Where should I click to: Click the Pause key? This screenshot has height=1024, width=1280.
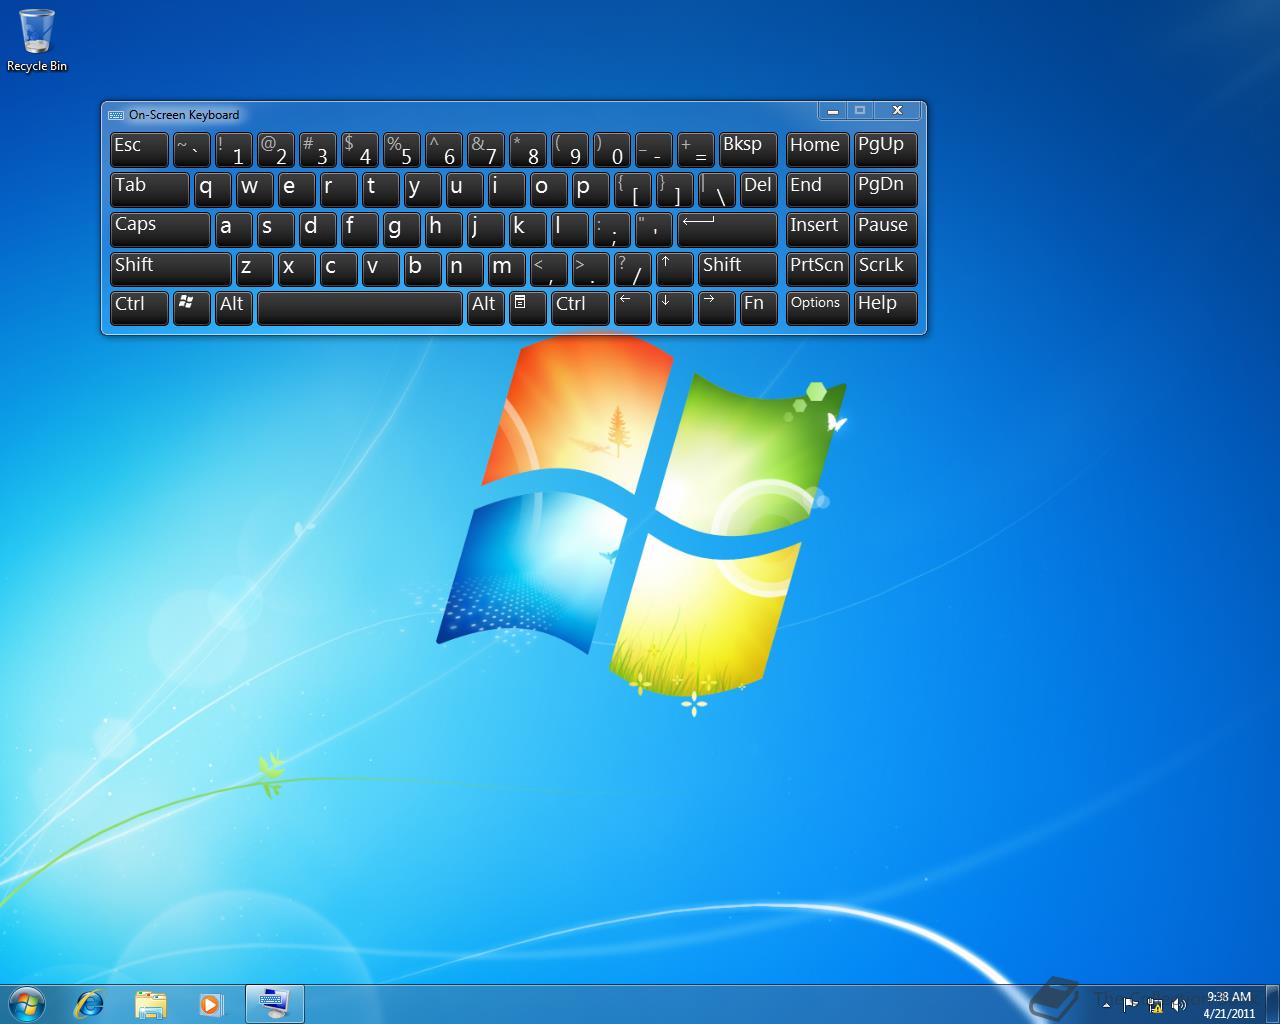coord(885,229)
